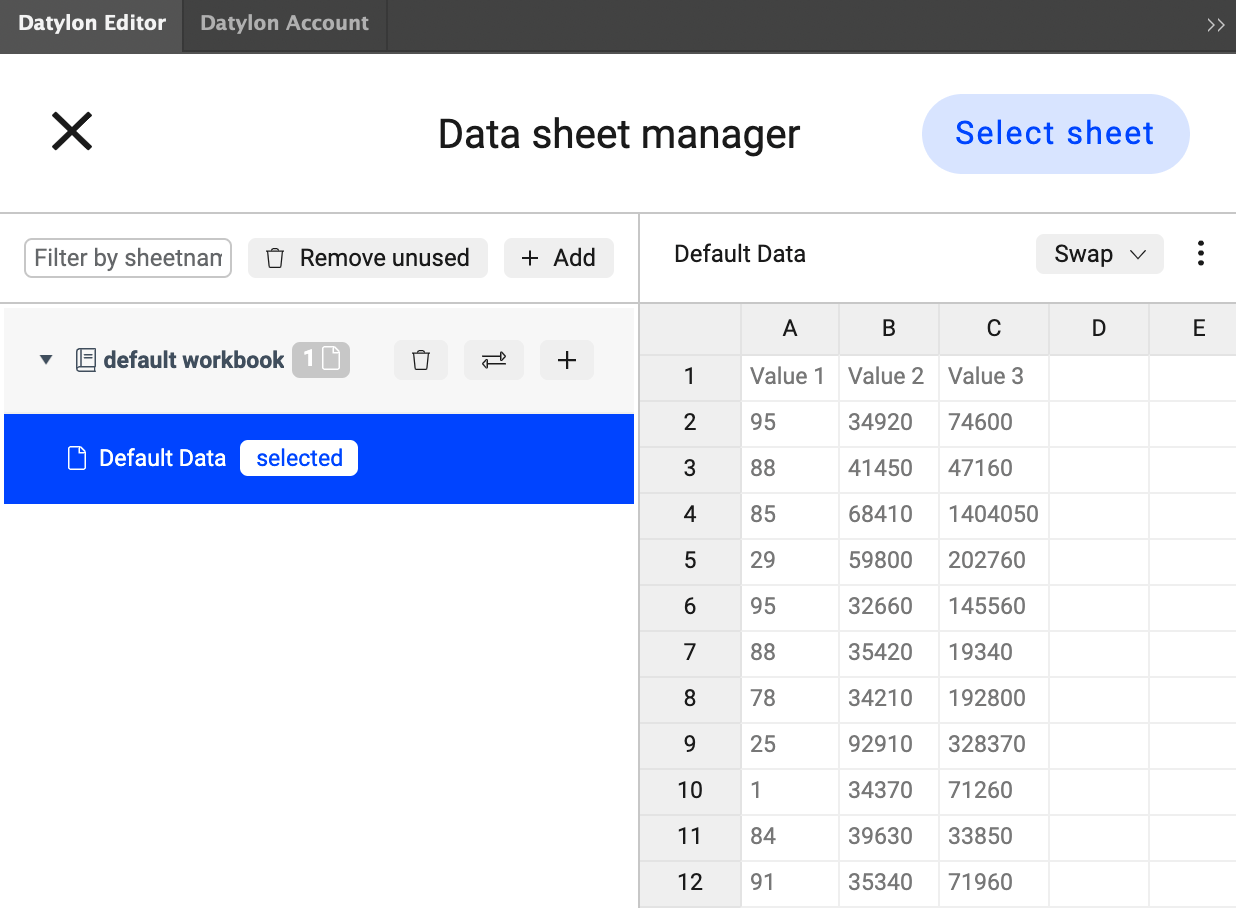
Task: Click the sheet count badge on default workbook
Action: [x=321, y=360]
